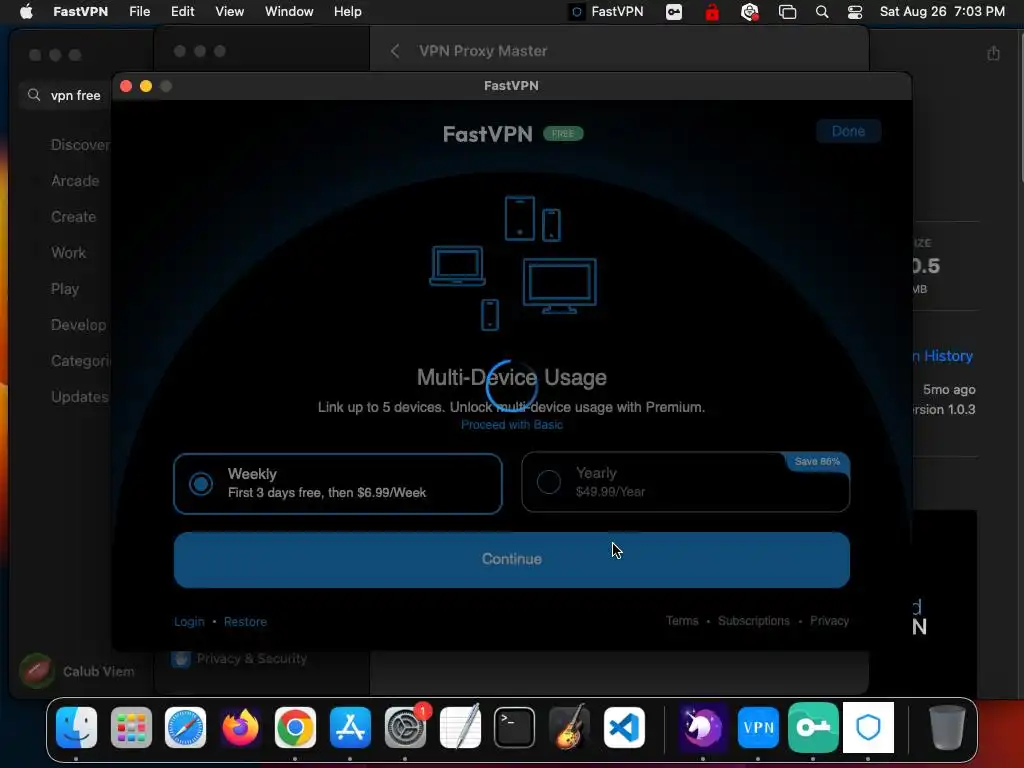
Task: Click the account name at App Store sidebar bottom
Action: point(99,671)
